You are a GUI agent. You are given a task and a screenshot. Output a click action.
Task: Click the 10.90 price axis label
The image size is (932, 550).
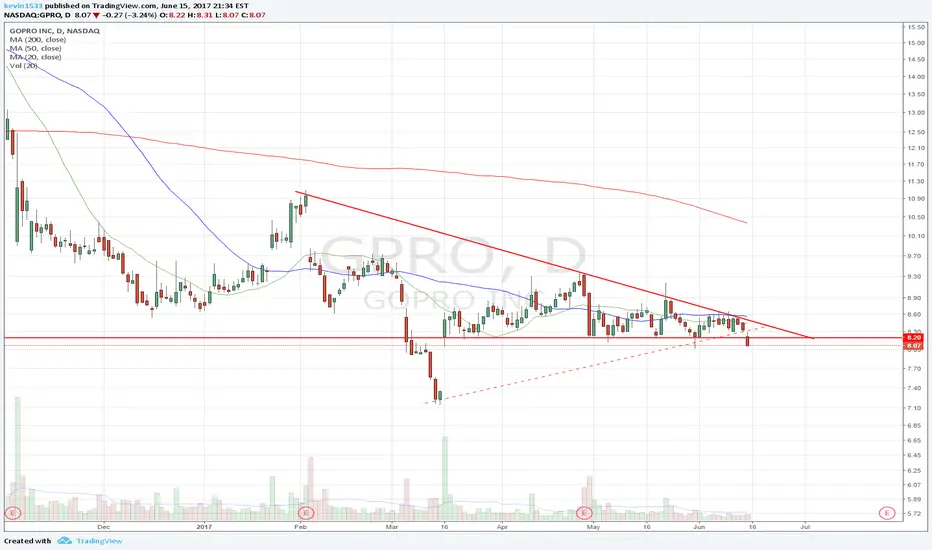pyautogui.click(x=916, y=199)
